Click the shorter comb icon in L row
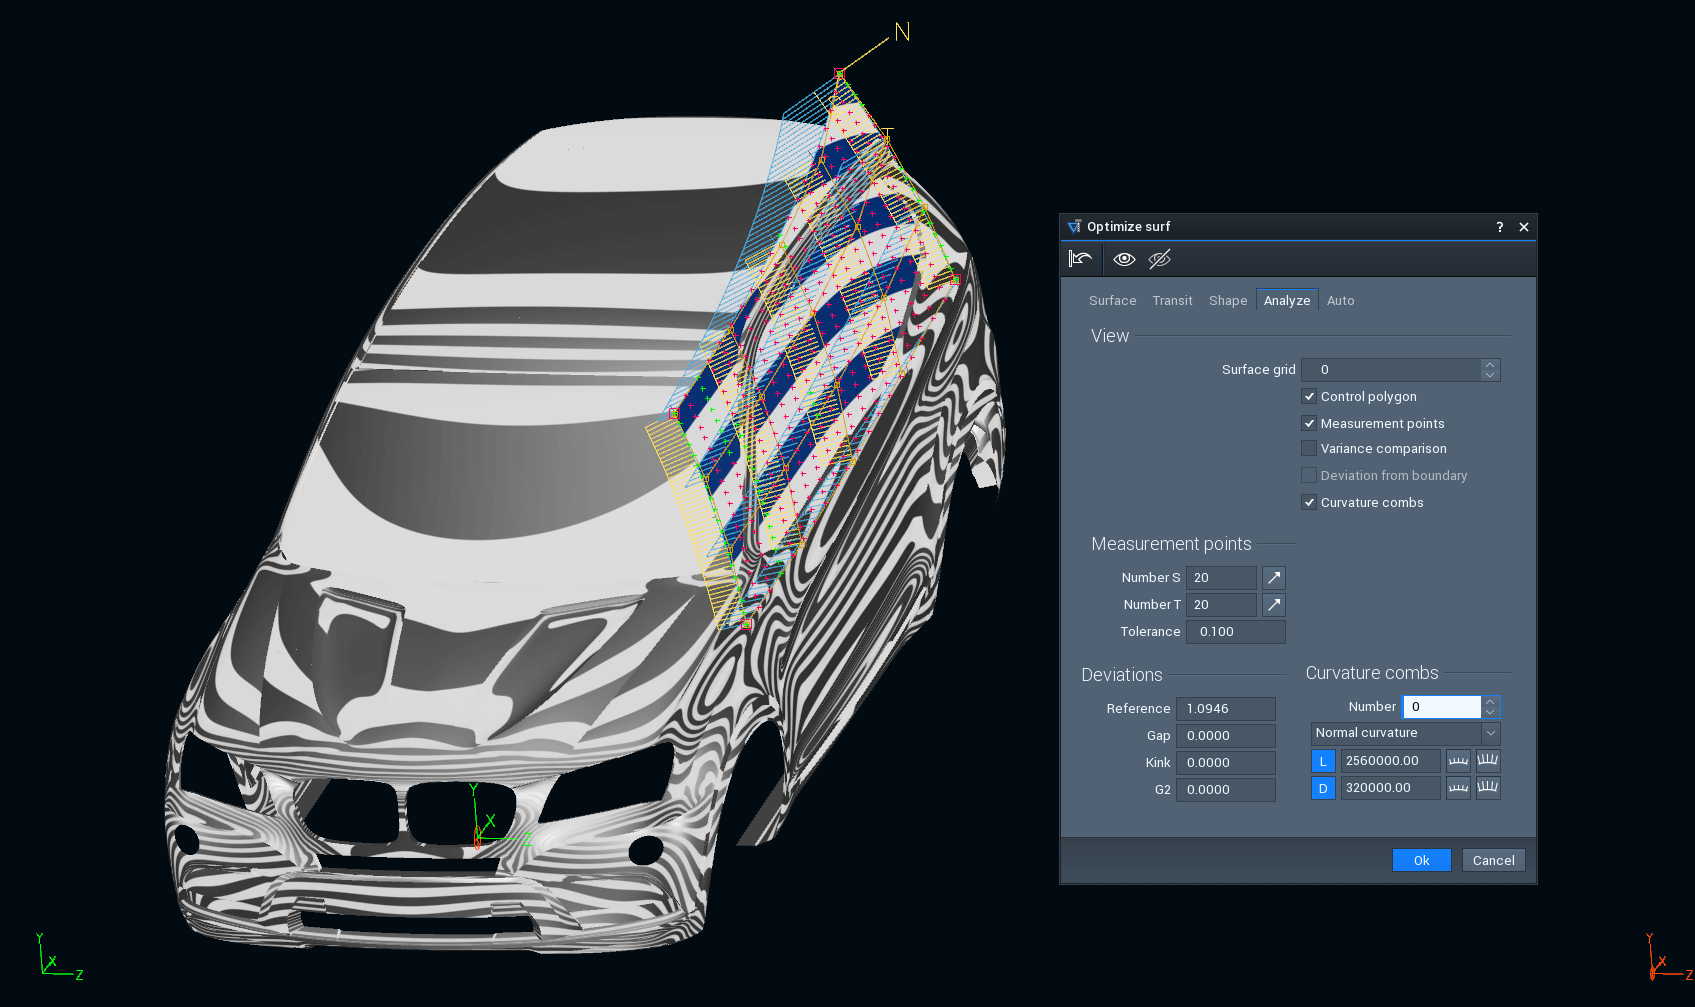 pos(1458,761)
